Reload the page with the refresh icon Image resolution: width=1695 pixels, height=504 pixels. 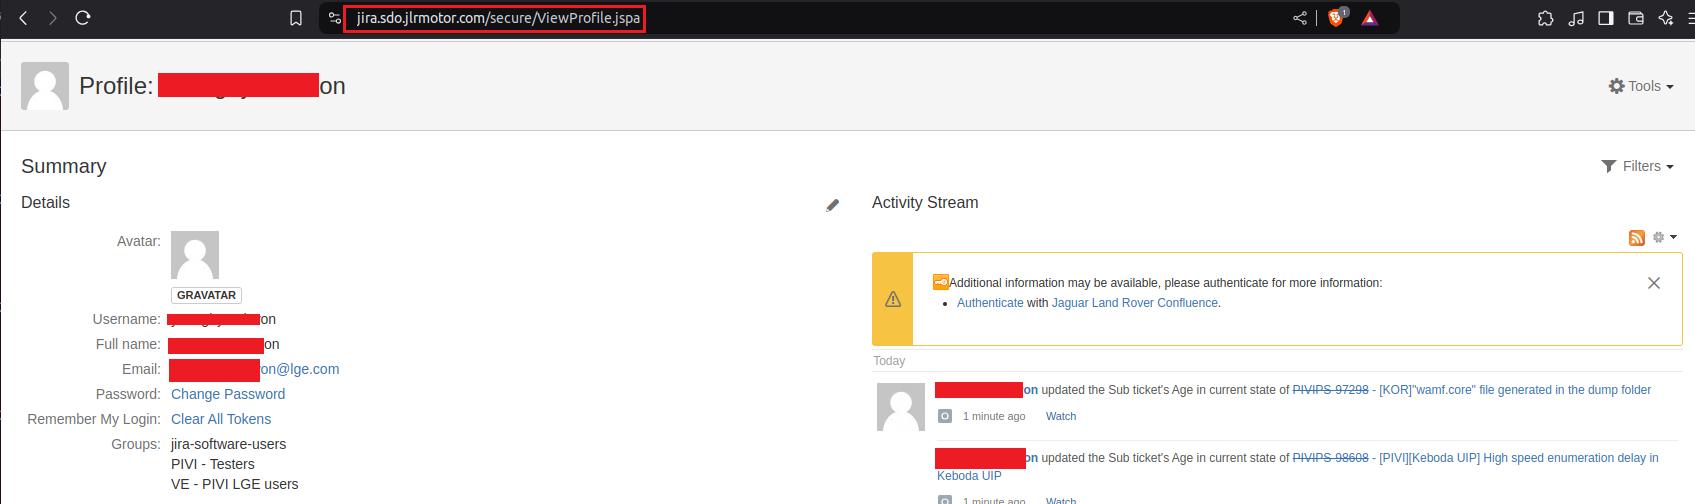(83, 18)
